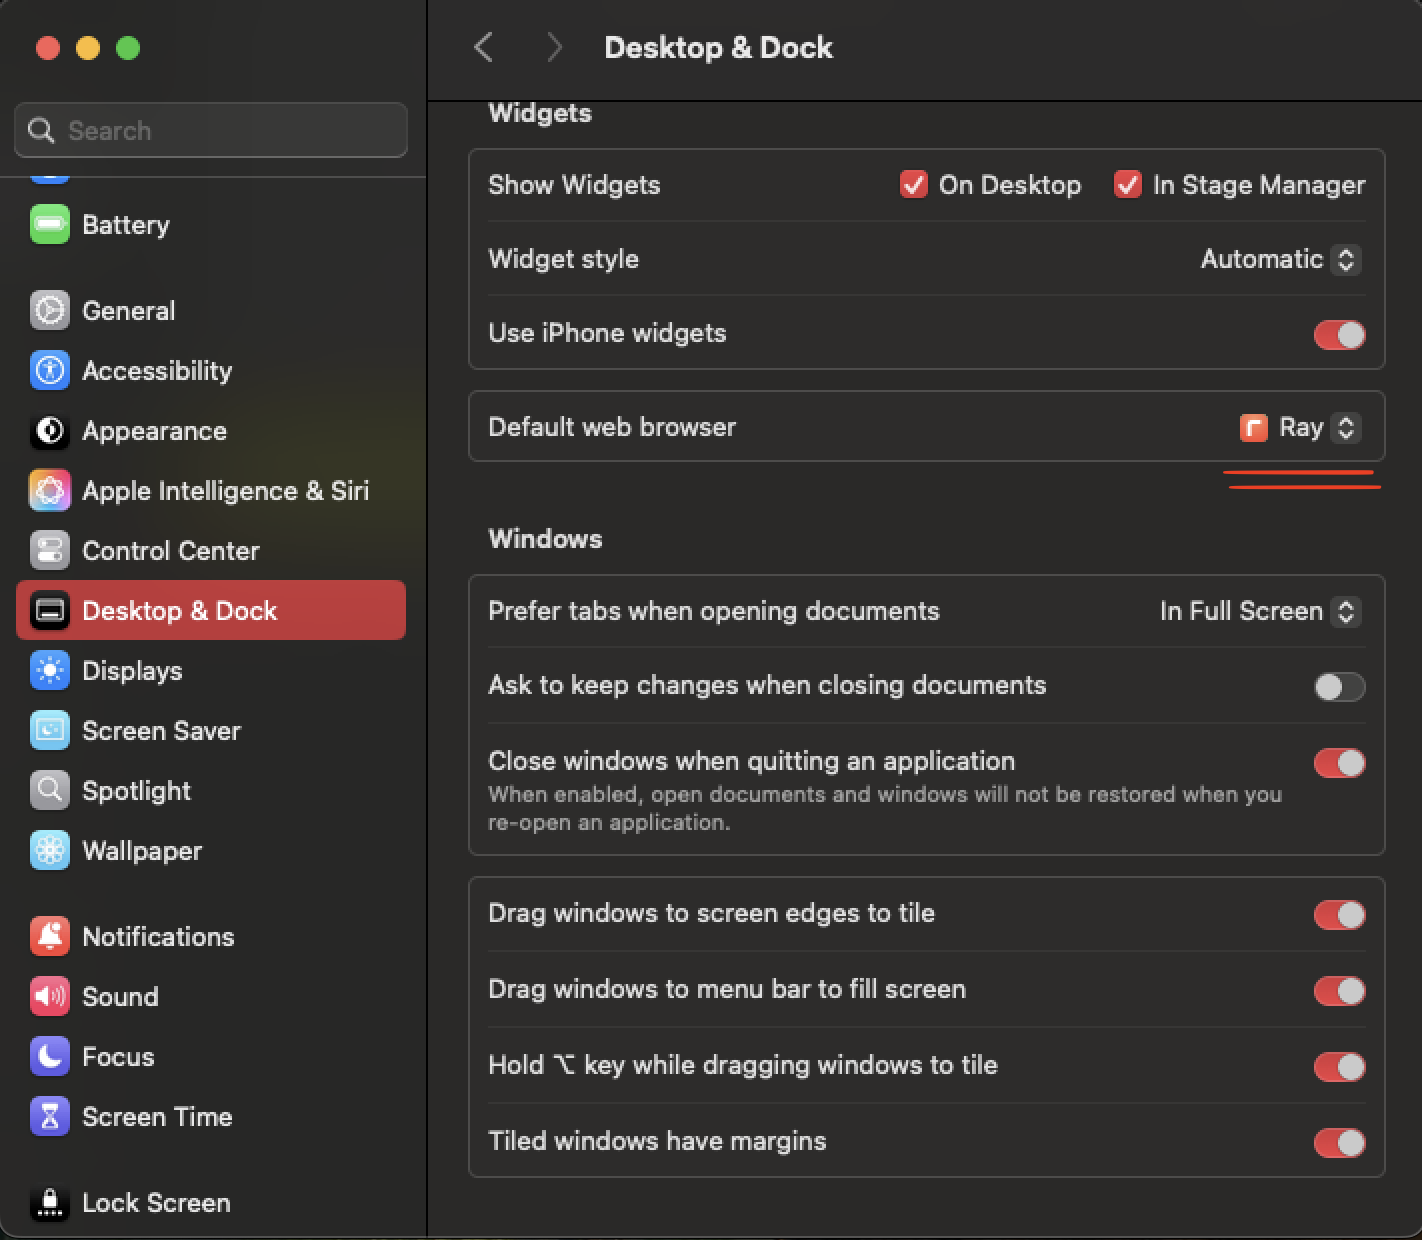
Task: Open Screen Saver settings
Action: [211, 731]
